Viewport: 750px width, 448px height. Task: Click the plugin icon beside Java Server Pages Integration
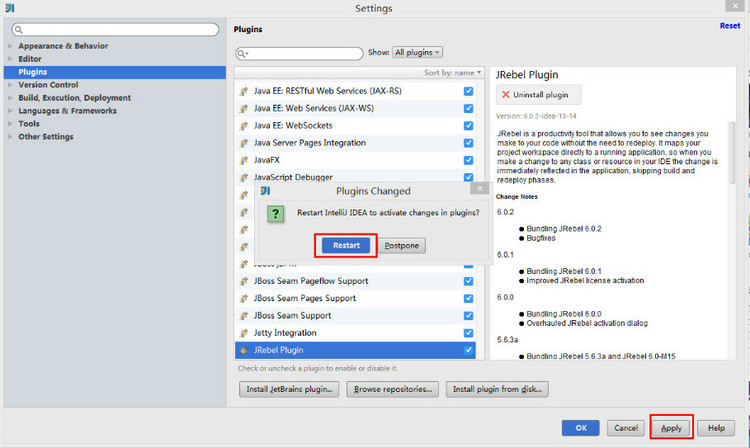pos(244,142)
